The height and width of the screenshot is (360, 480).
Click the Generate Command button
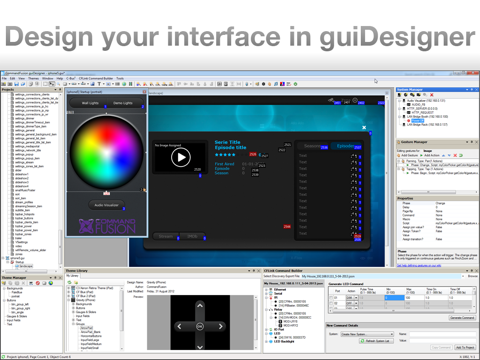point(462,318)
